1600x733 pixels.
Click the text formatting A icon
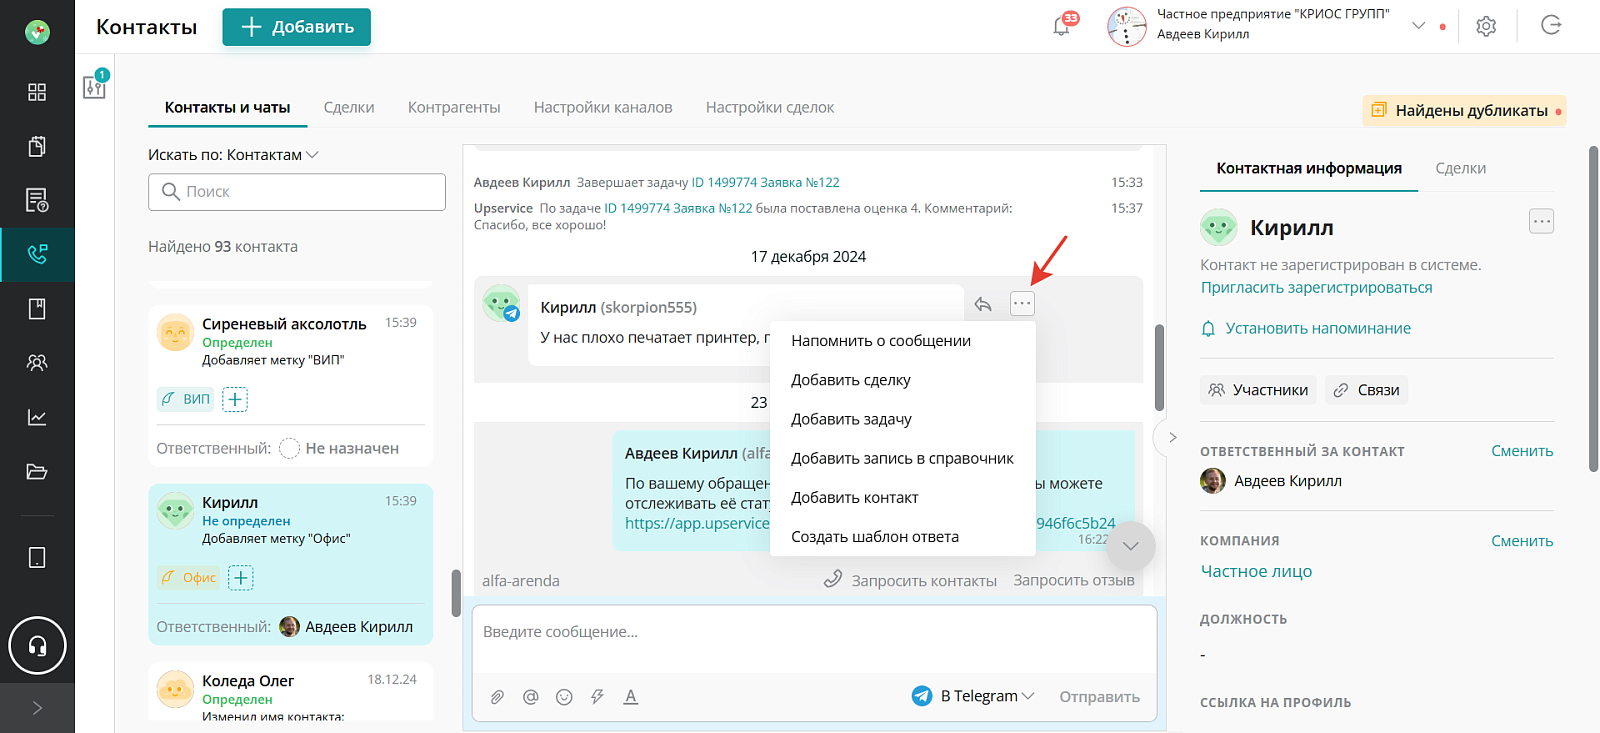tap(631, 697)
